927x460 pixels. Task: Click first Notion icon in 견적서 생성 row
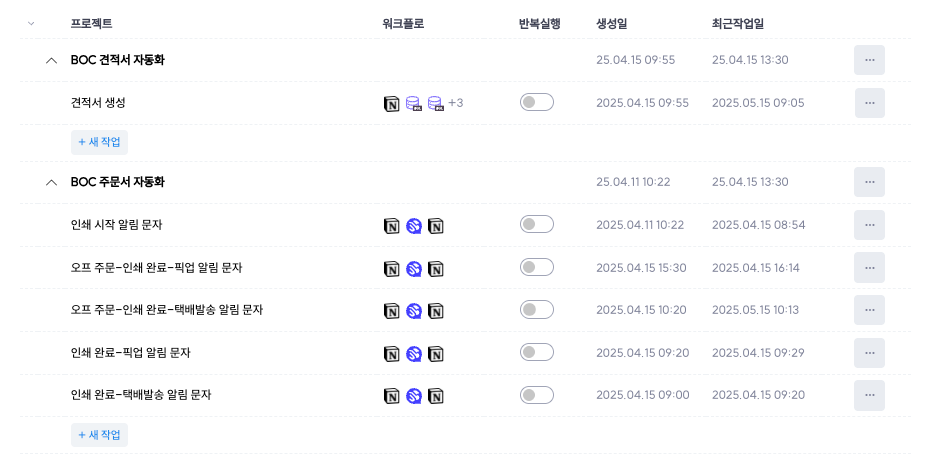[391, 104]
